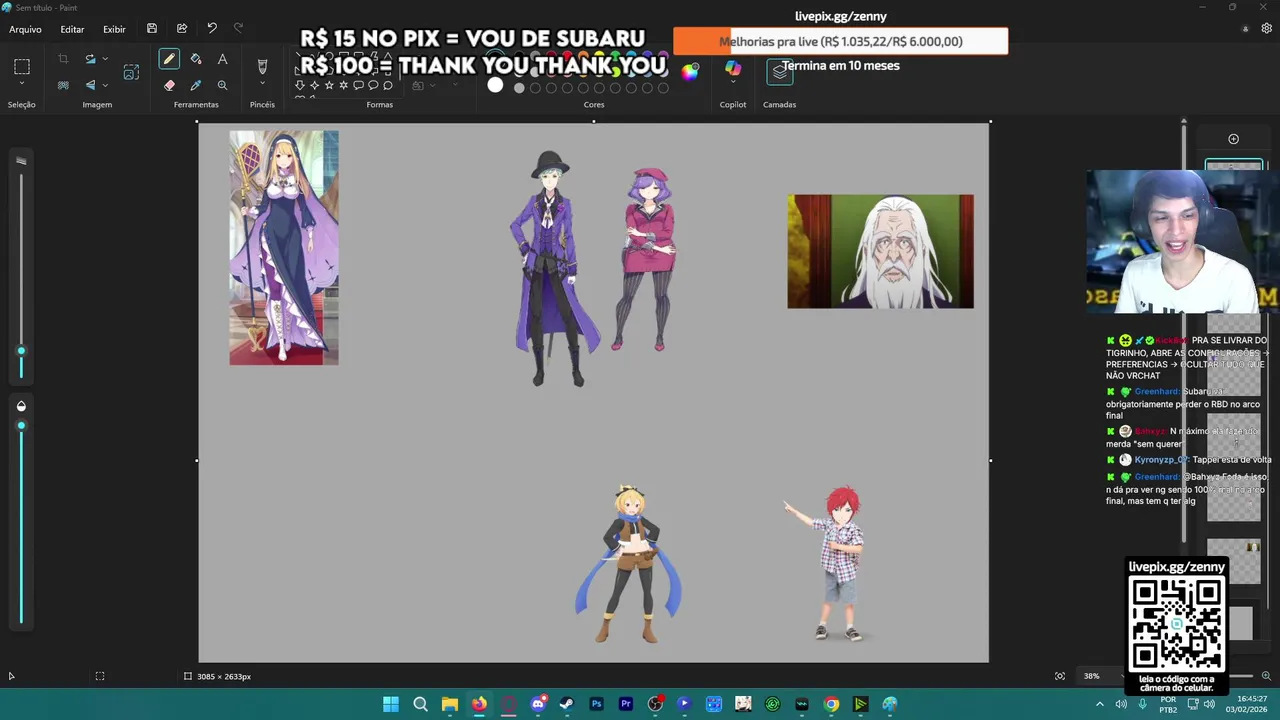The image size is (1280, 720).
Task: Click the fit-to-window icon in status bar
Action: tap(1060, 676)
